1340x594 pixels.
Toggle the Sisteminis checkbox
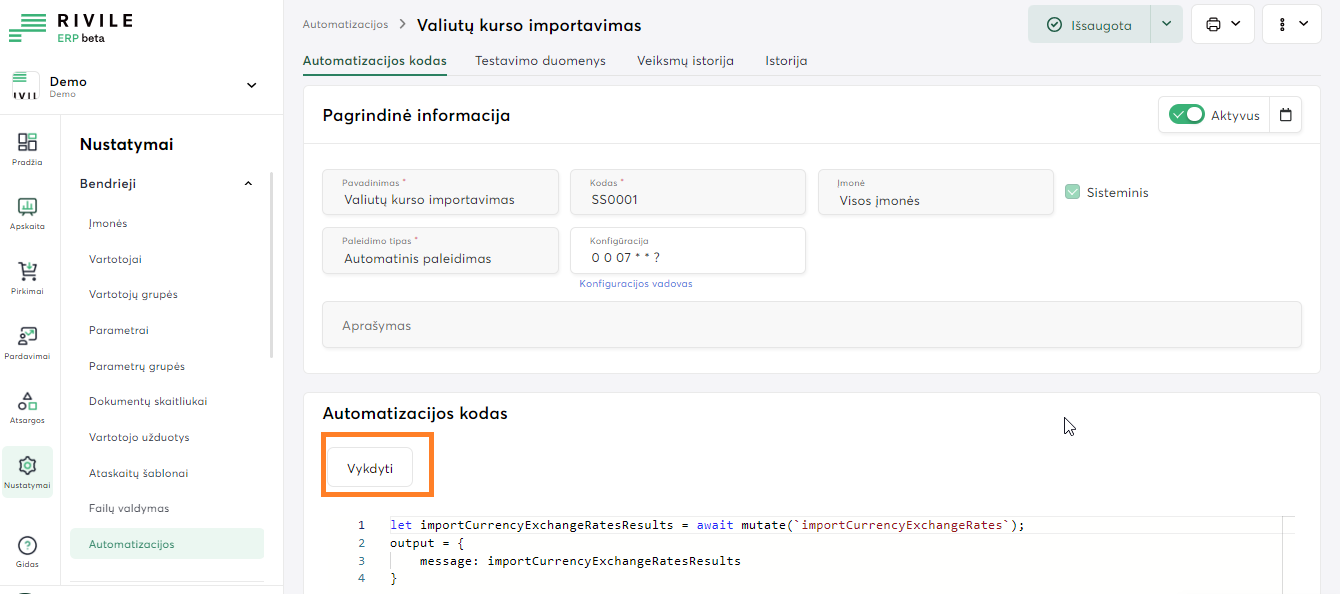click(x=1073, y=192)
